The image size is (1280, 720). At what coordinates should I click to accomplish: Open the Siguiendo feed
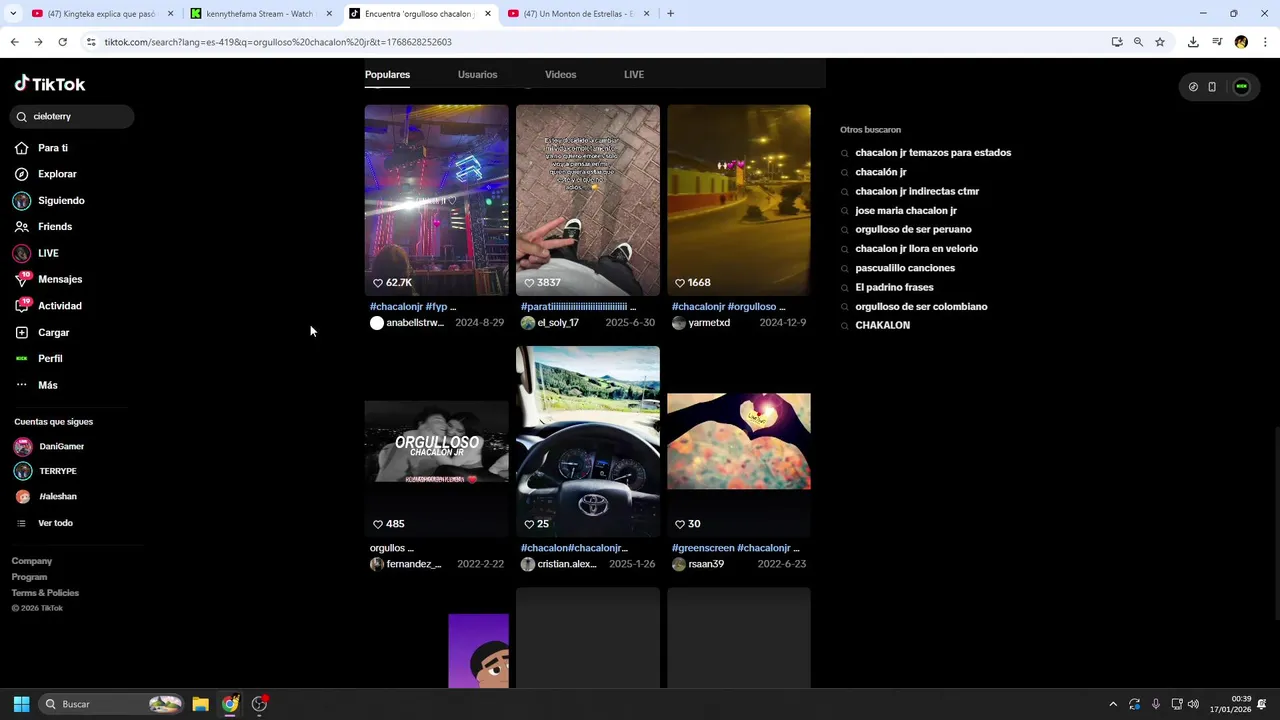click(x=50, y=200)
